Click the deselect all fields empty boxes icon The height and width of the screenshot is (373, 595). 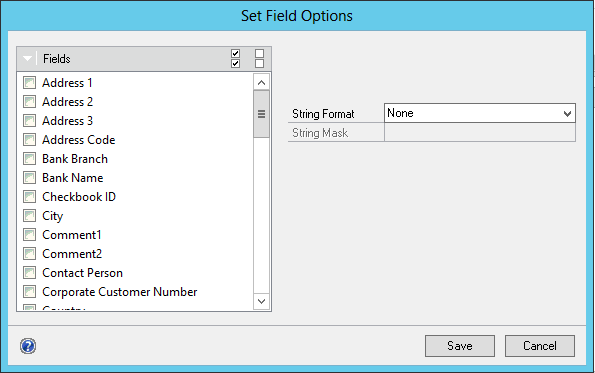[259, 58]
